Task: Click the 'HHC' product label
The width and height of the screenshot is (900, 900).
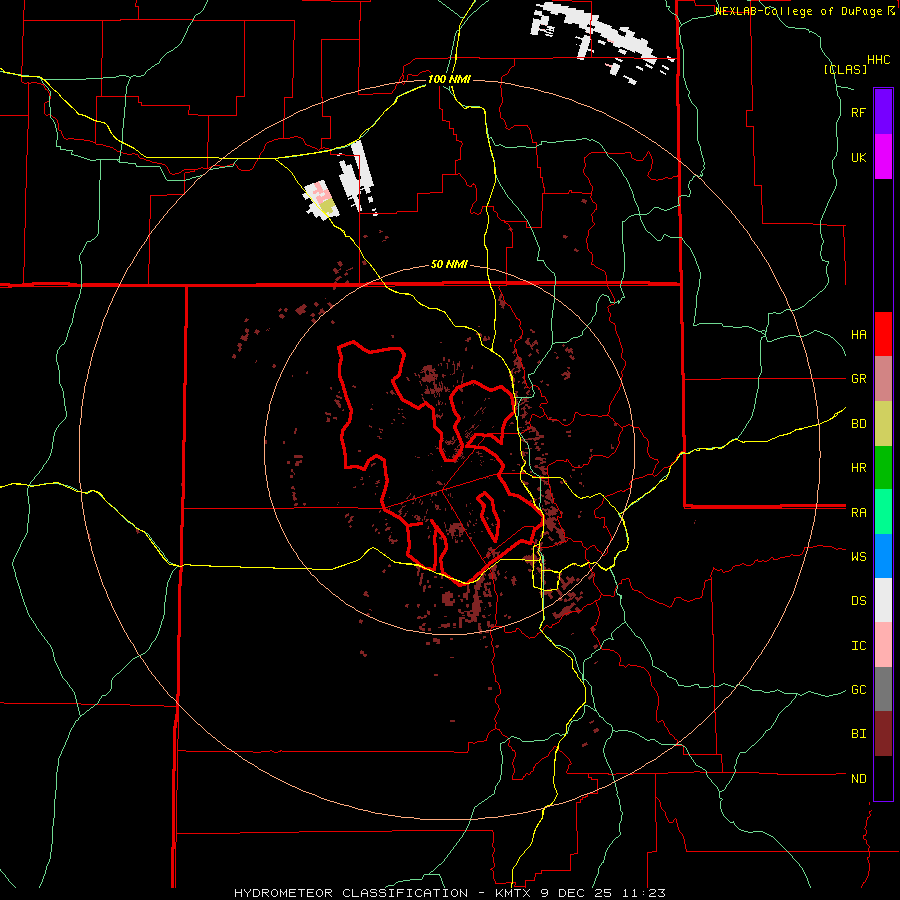Action: coord(879,60)
